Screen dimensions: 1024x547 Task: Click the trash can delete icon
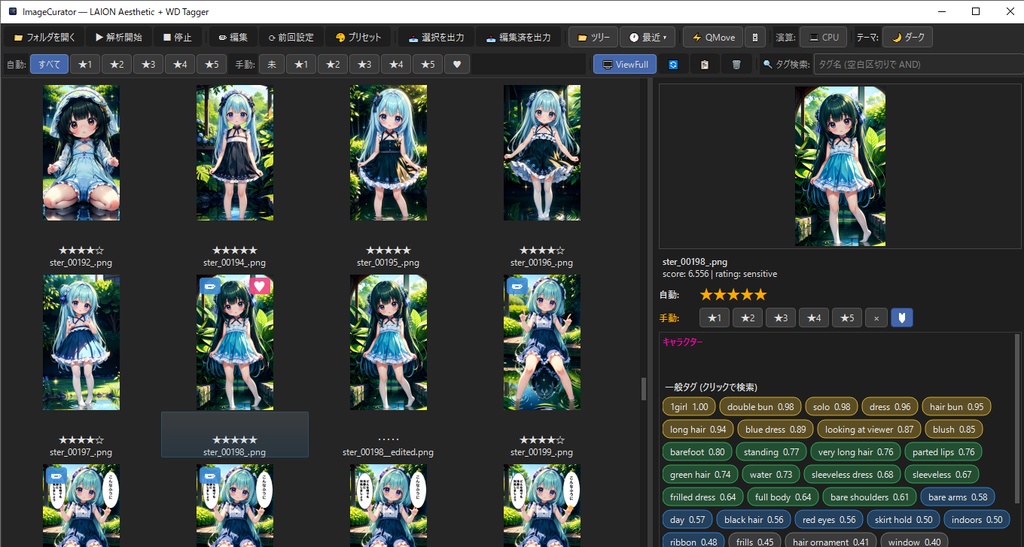[x=736, y=64]
